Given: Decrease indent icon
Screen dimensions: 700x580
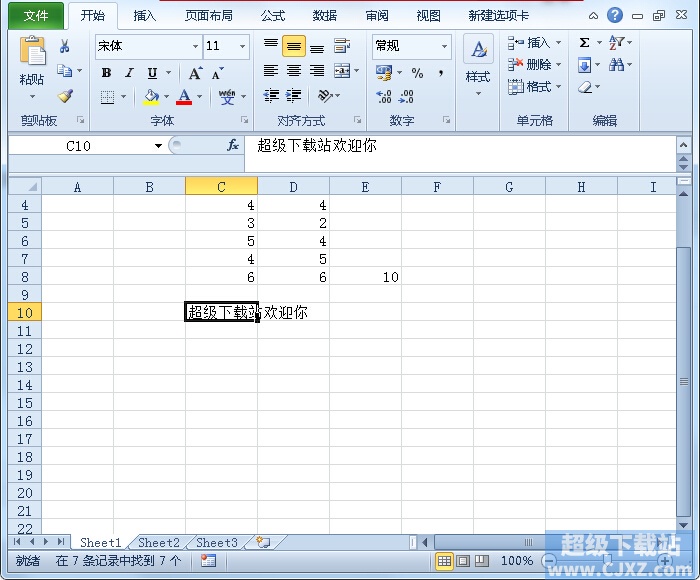Looking at the screenshot, I should coord(271,96).
